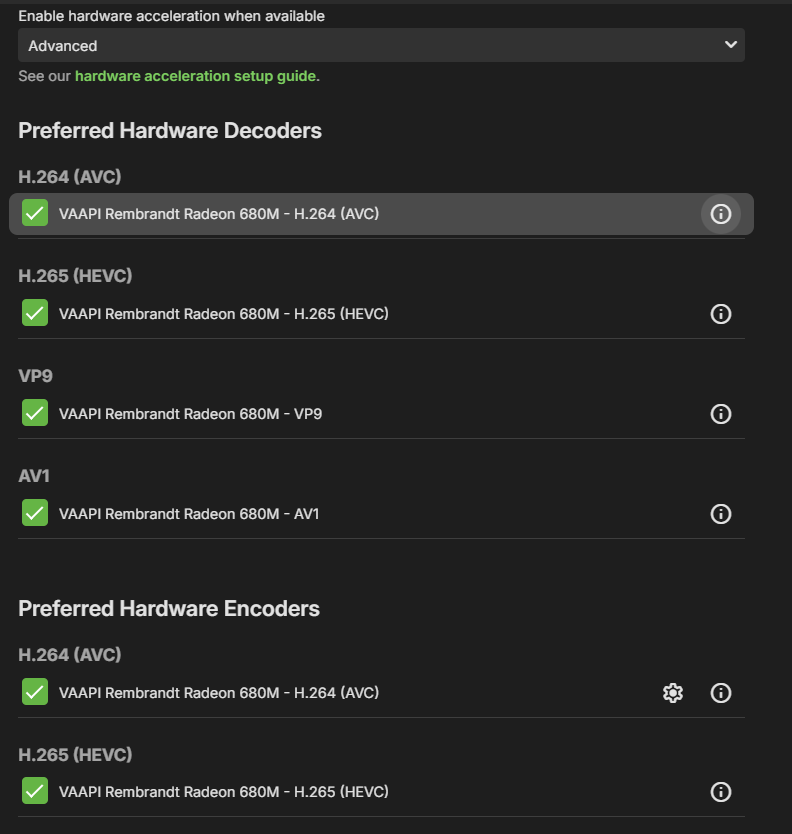Toggle the VP9 decoder checkbox
Viewport: 792px width, 834px height.
(35, 413)
